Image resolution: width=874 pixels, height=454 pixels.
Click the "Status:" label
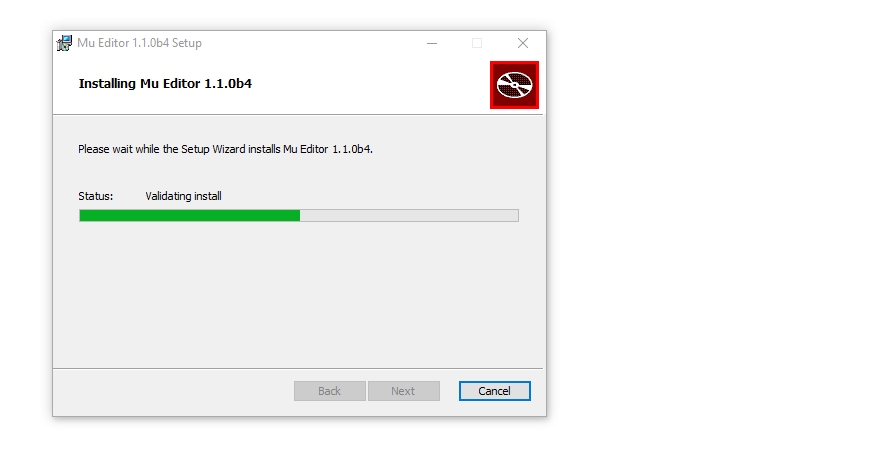(x=95, y=196)
